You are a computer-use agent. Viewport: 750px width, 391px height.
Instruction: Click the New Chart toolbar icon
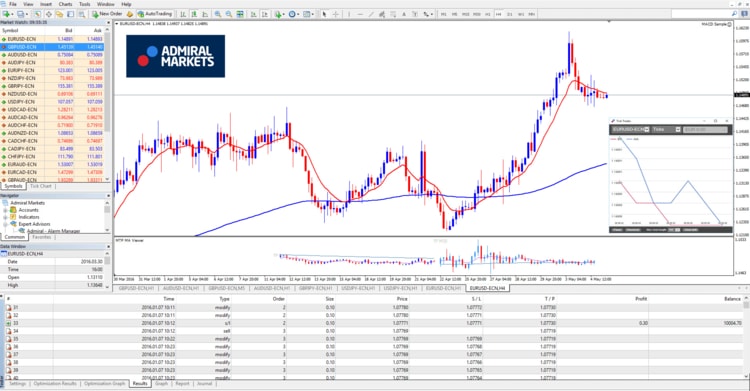click(6, 14)
